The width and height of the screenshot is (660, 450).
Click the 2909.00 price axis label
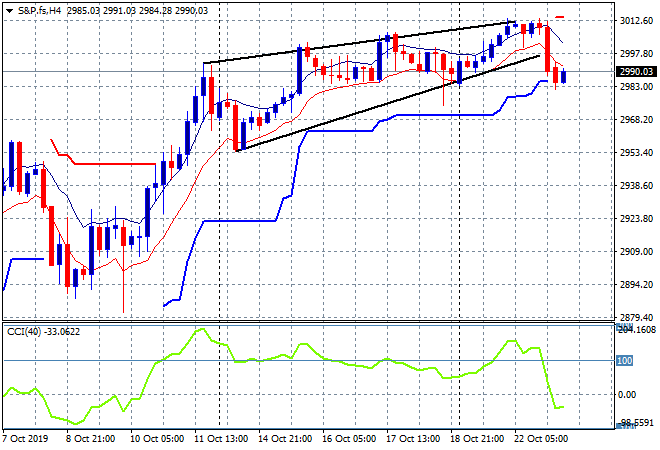636,252
